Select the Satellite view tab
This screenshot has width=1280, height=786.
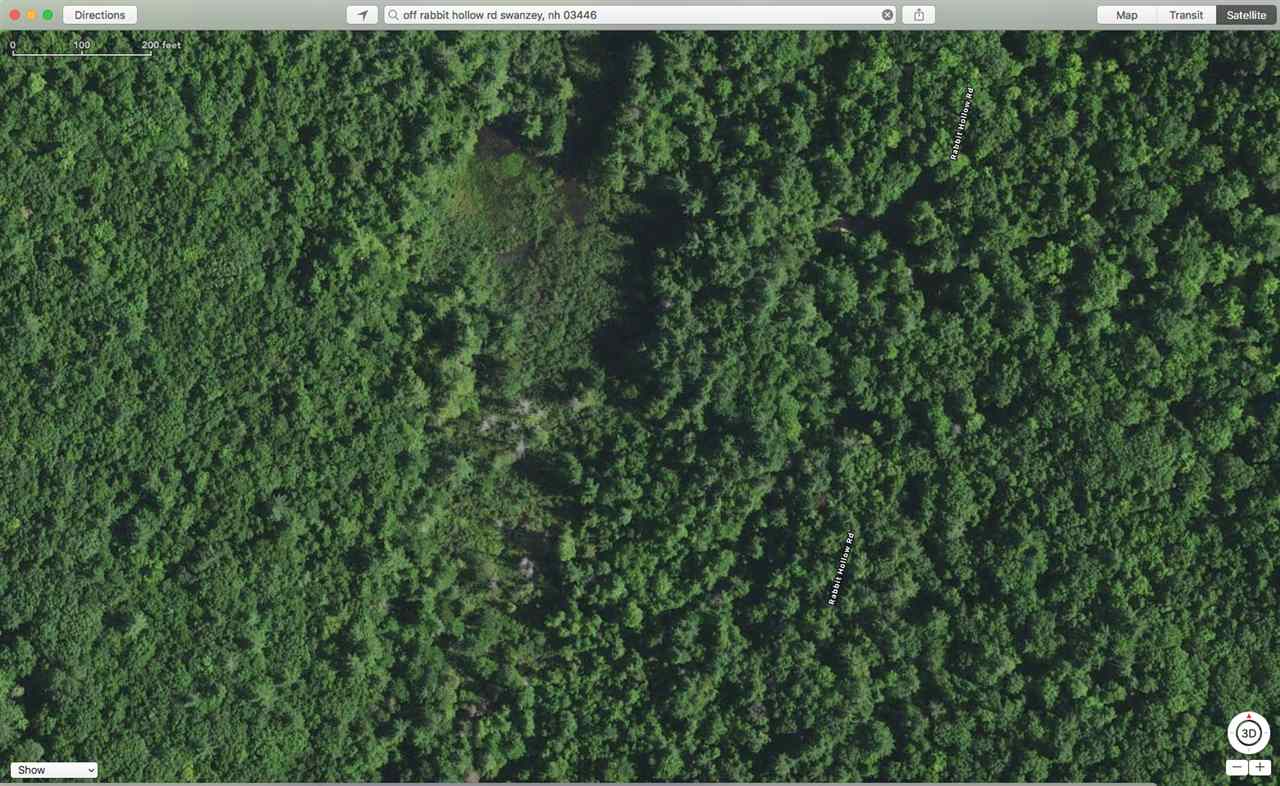point(1246,15)
